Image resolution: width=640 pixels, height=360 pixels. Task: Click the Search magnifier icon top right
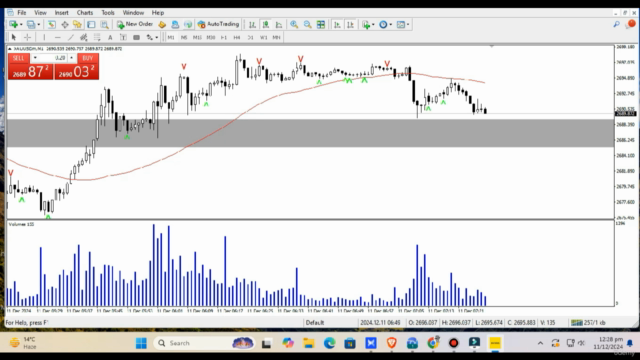point(616,24)
